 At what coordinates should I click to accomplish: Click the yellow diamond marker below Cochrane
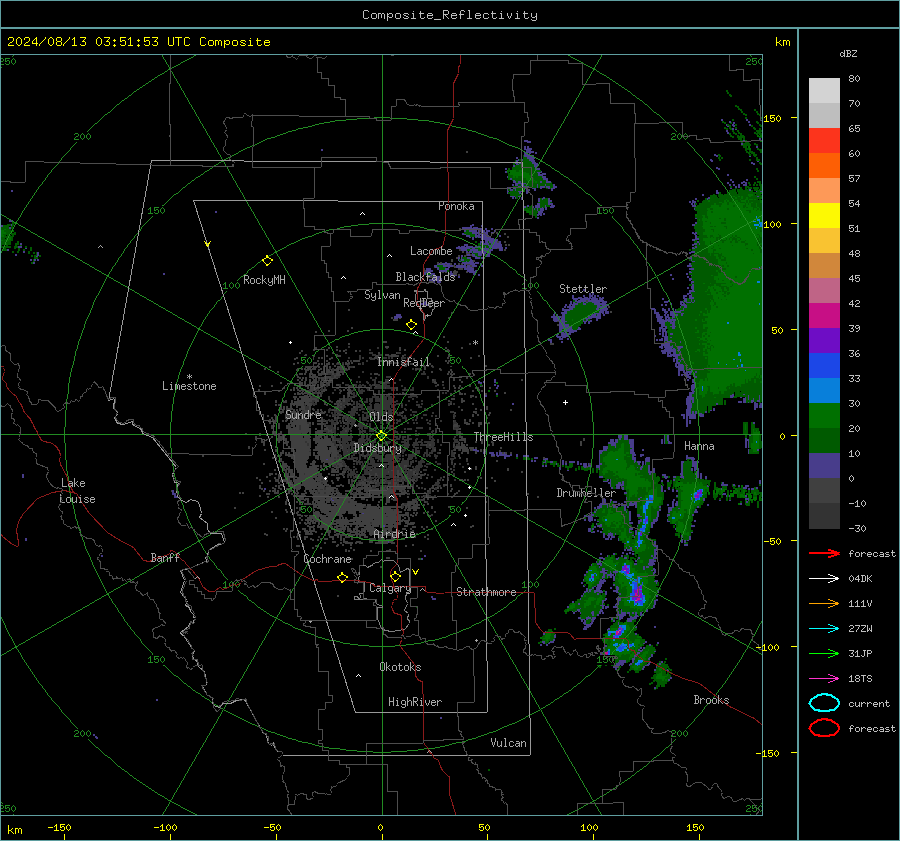342,577
